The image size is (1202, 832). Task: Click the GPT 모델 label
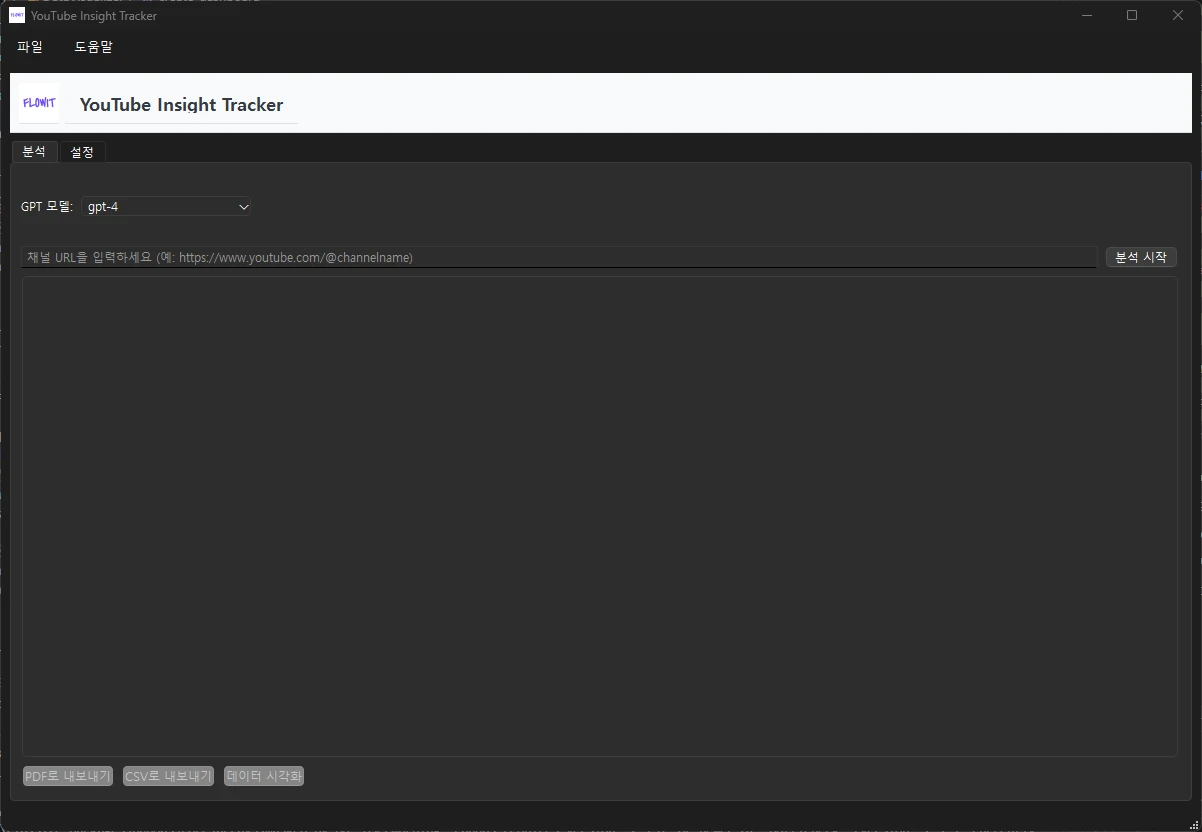point(47,207)
